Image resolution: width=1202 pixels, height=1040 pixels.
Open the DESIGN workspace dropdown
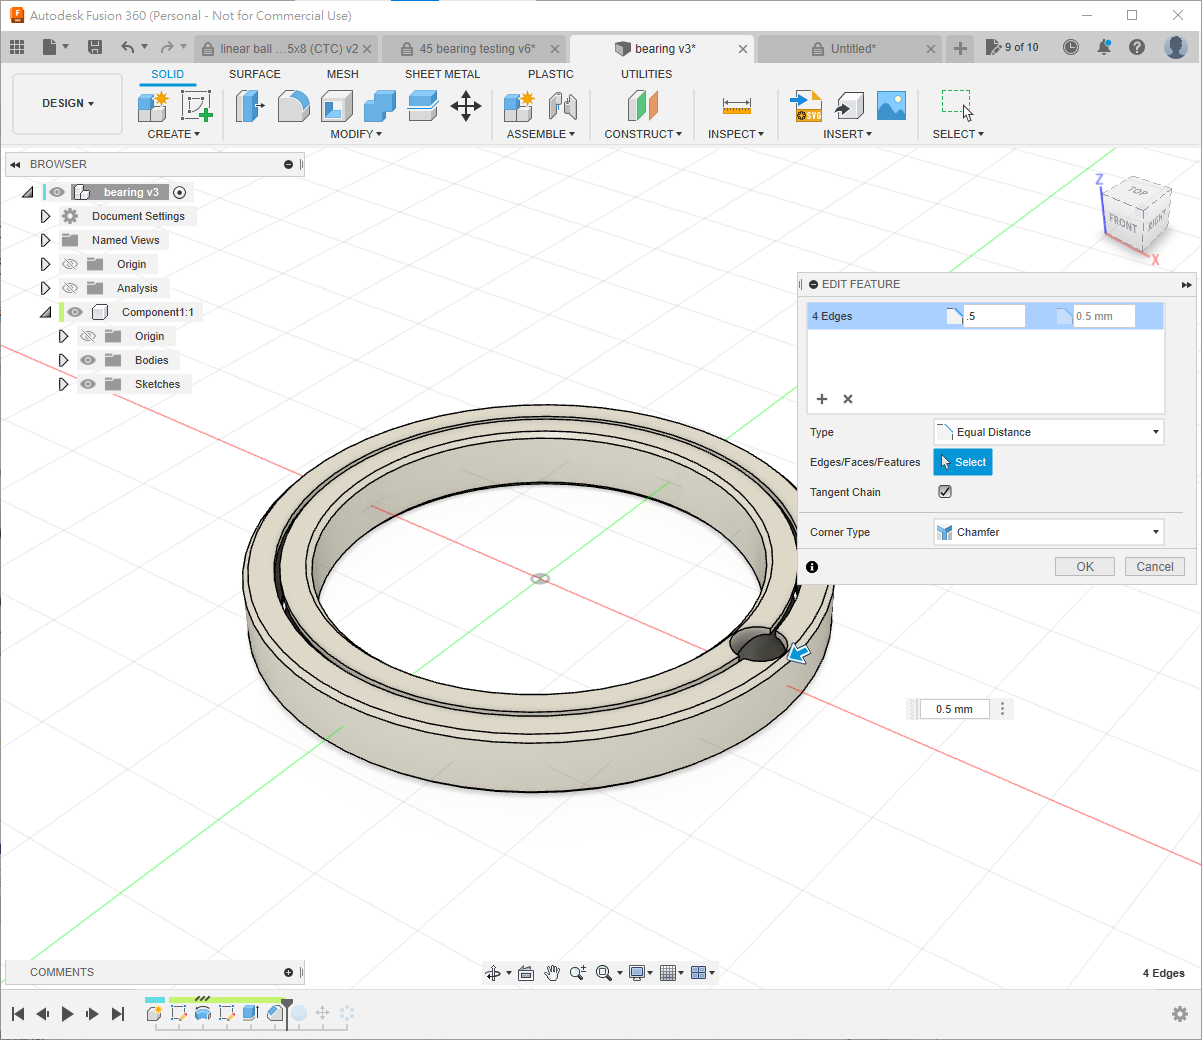[68, 103]
